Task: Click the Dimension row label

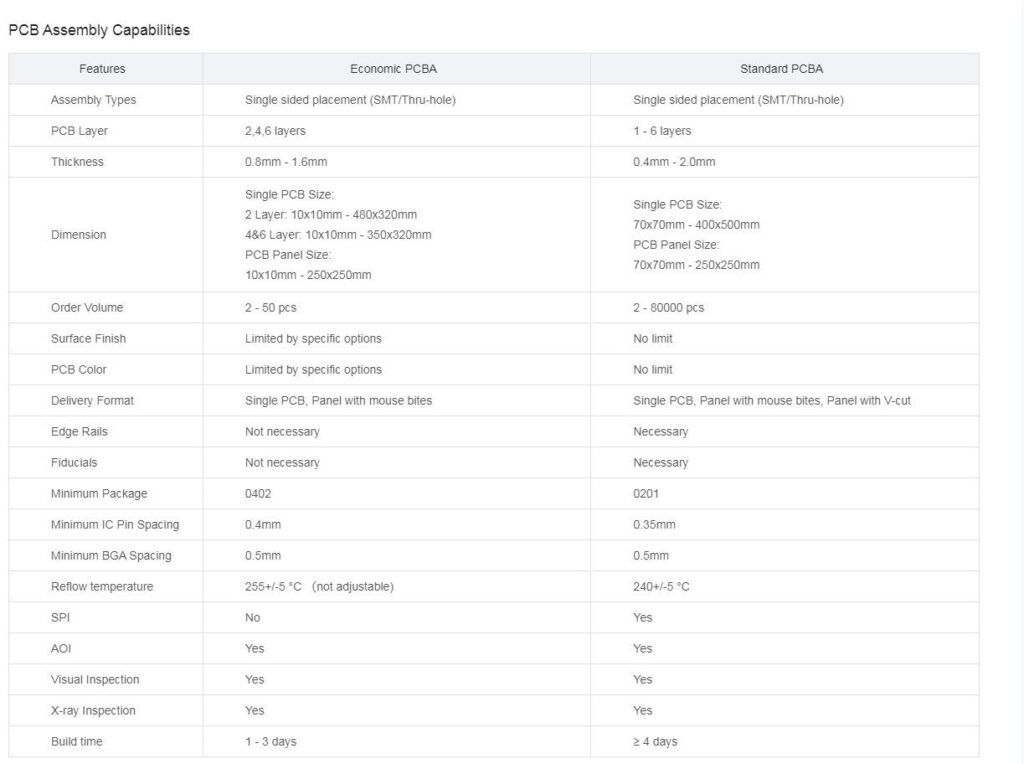Action: tap(78, 234)
